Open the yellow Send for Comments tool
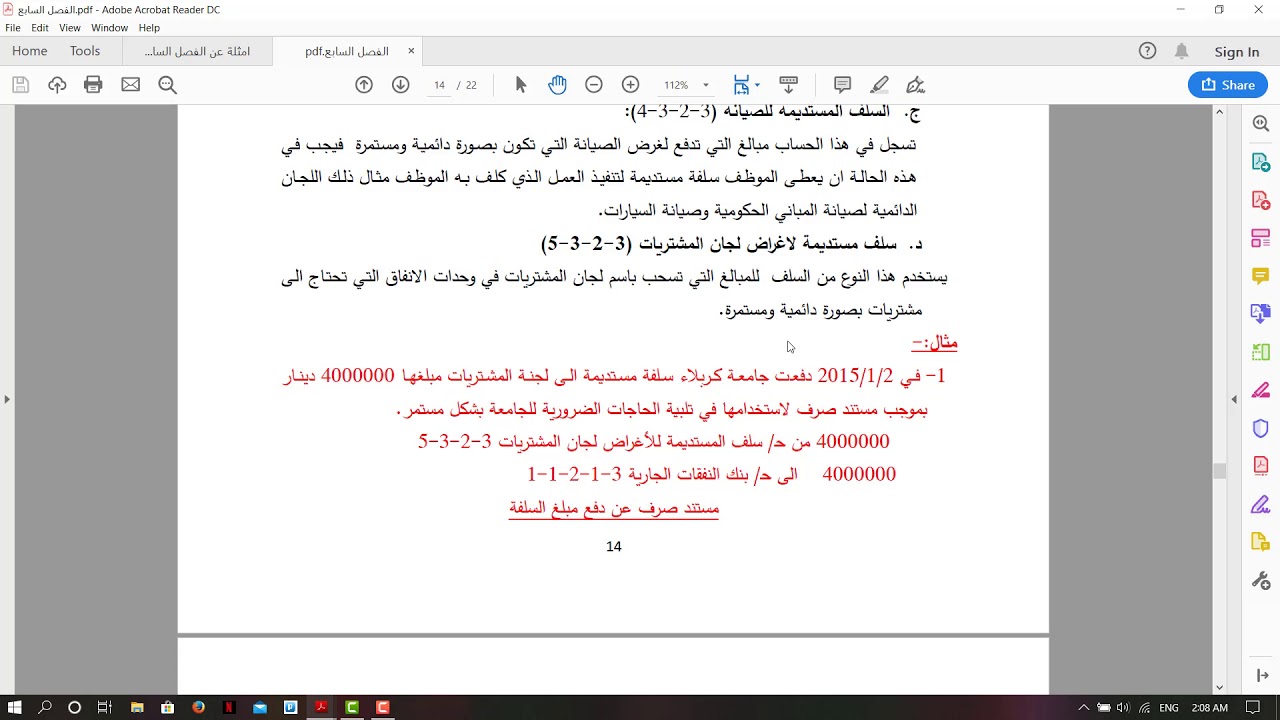Image resolution: width=1280 pixels, height=720 pixels. coord(1260,542)
